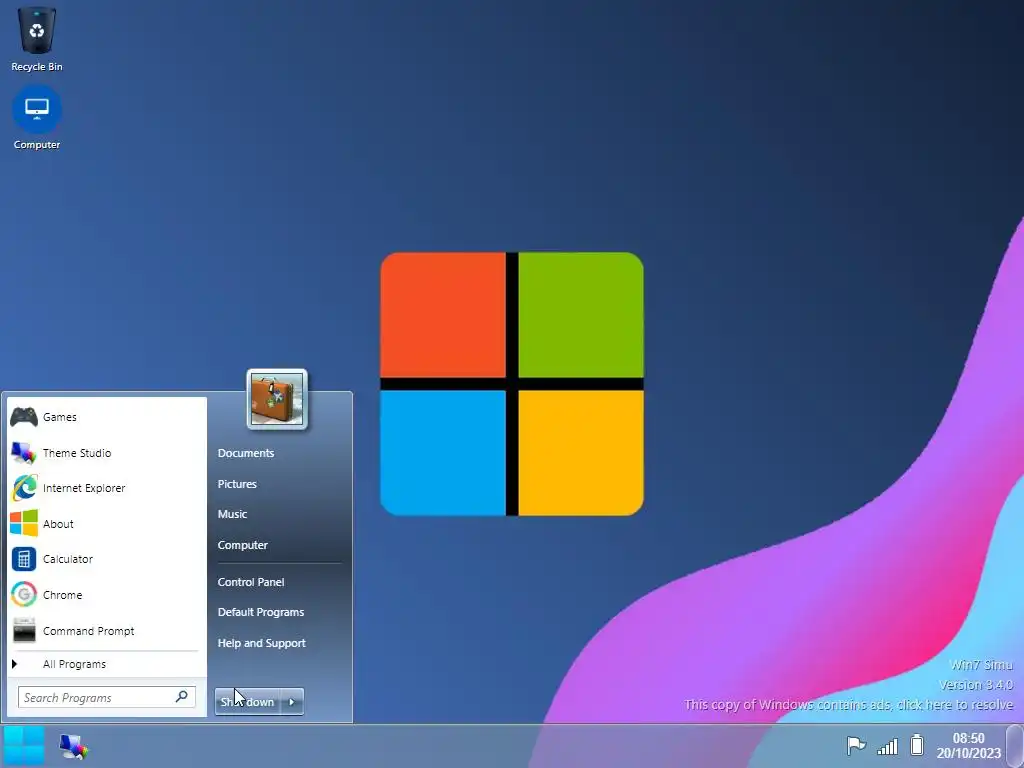This screenshot has height=768, width=1024.
Task: Click the Chrome icon in Start menu
Action: [x=24, y=595]
